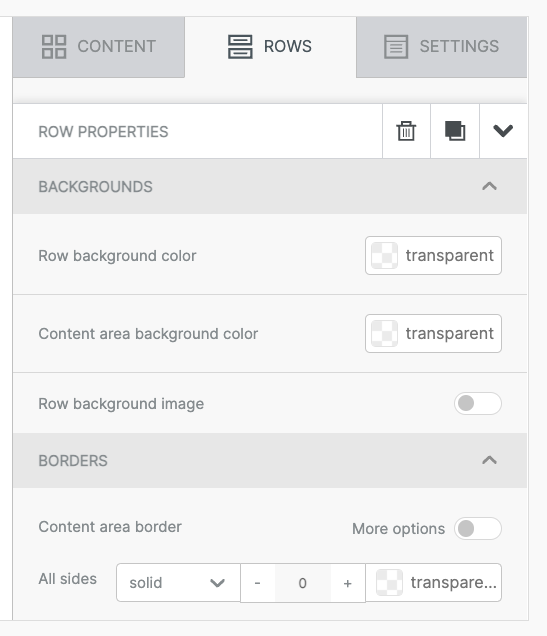Viewport: 547px width, 636px height.
Task: Turn on More options border toggle
Action: coord(478,529)
